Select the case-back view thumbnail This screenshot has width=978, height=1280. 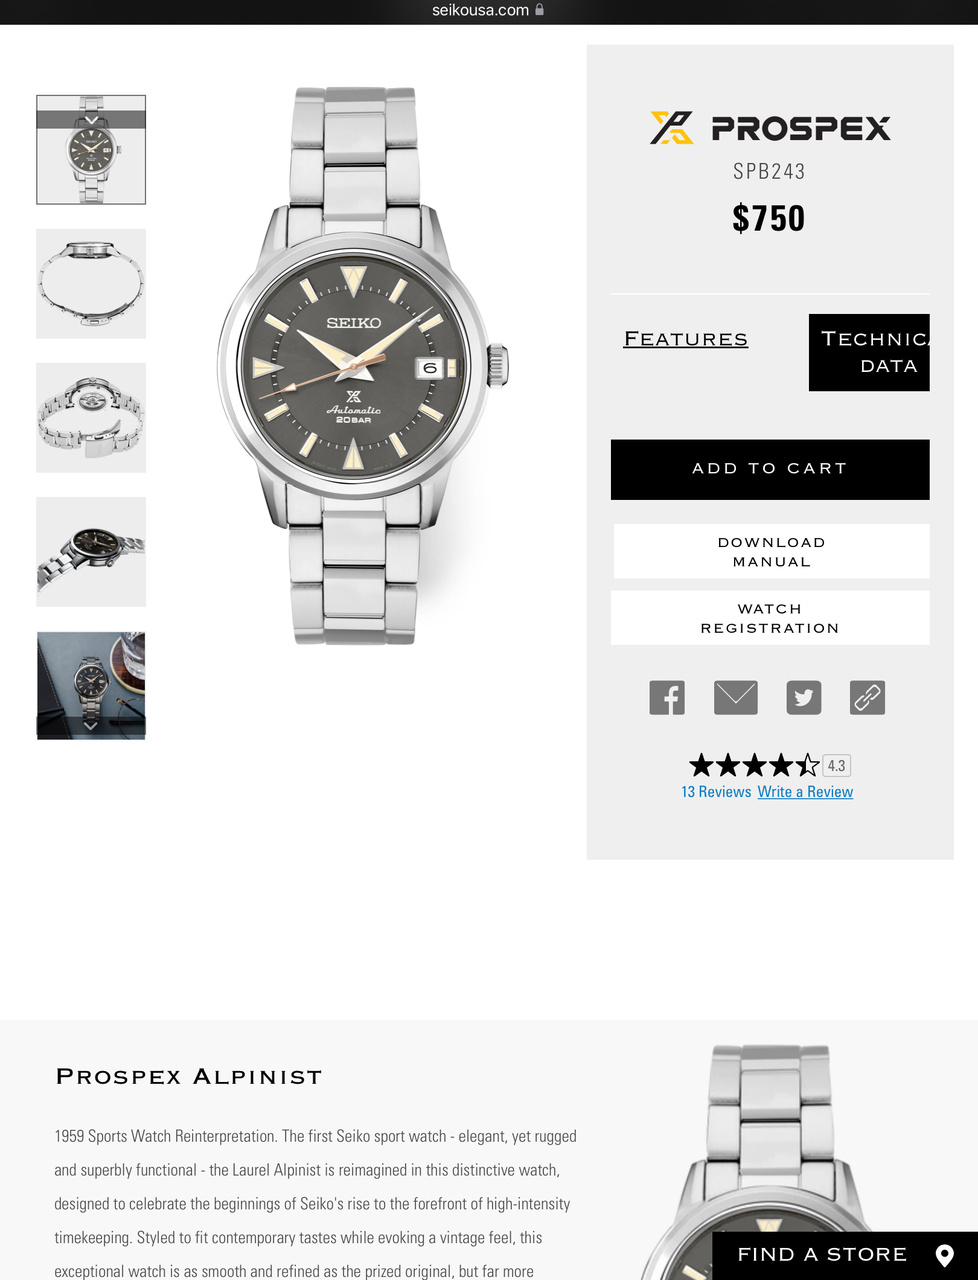[x=91, y=418]
